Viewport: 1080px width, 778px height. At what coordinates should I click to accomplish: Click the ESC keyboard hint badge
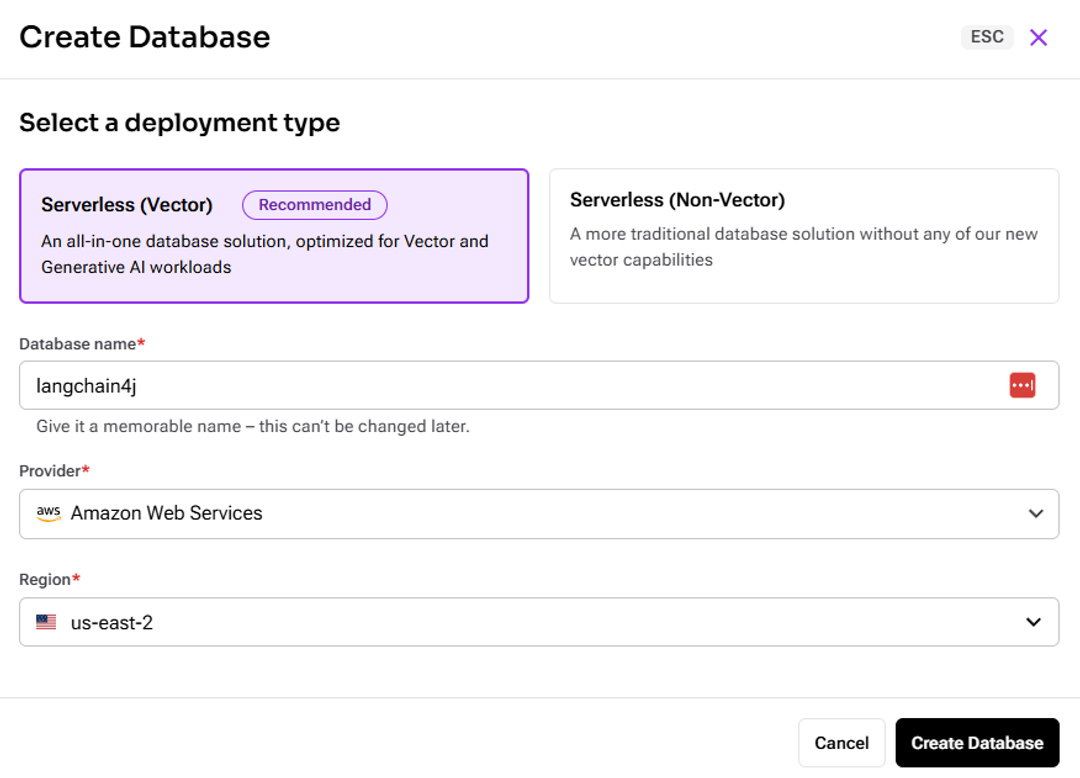point(987,37)
